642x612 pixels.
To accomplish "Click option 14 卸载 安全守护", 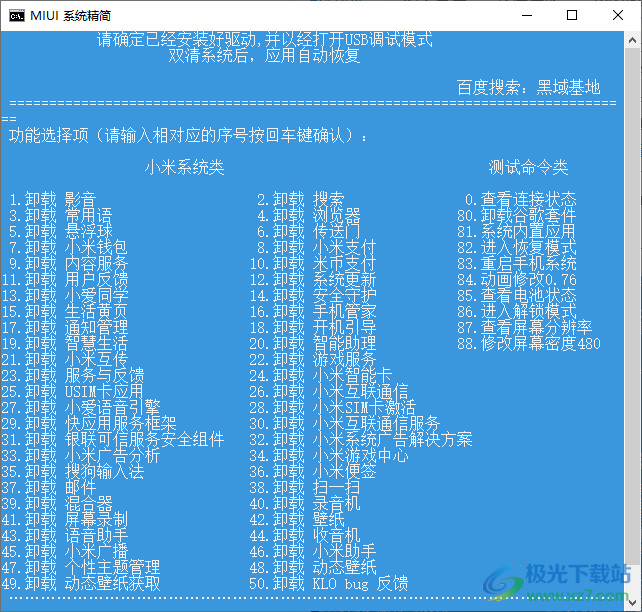I will (313, 296).
